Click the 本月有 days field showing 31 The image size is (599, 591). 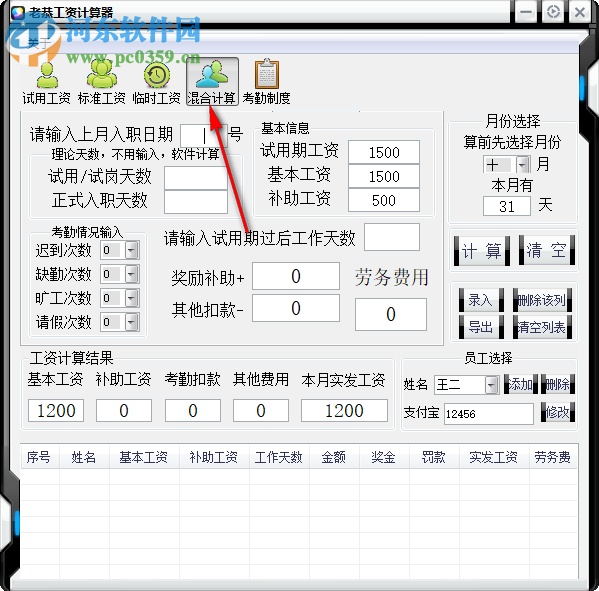(507, 206)
